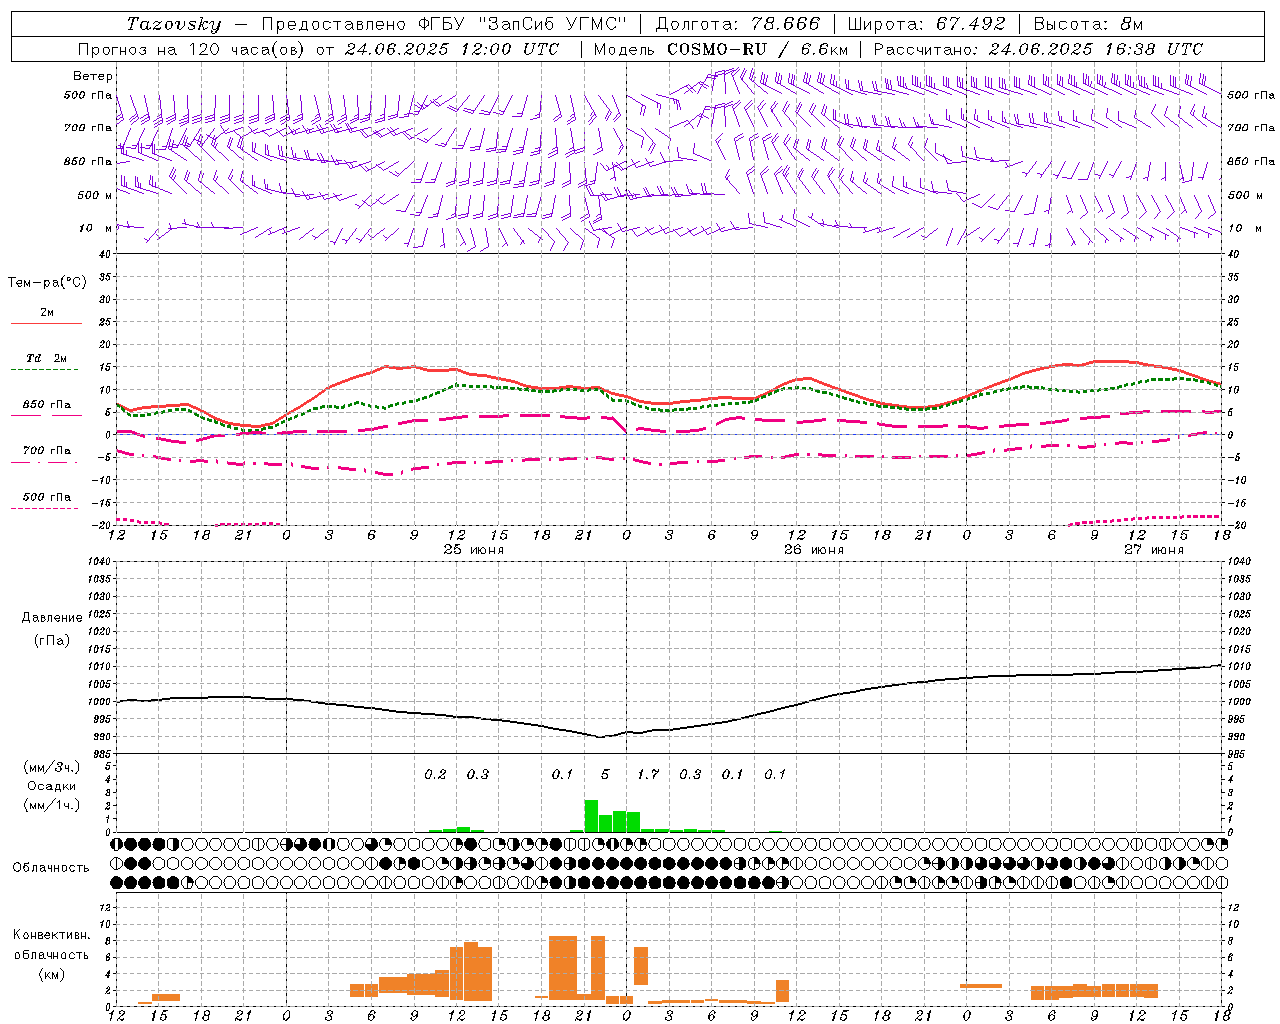Screen dimensions: 1280x1024
Task: Click the 'Тем-ра(°C)' temperature axis label
Action: click(x=47, y=283)
